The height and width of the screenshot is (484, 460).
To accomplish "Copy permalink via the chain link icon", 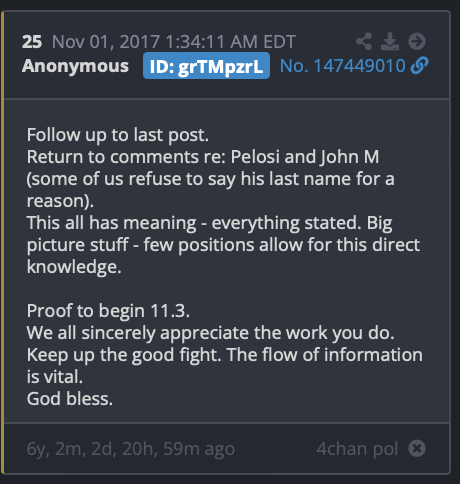I will coord(419,65).
